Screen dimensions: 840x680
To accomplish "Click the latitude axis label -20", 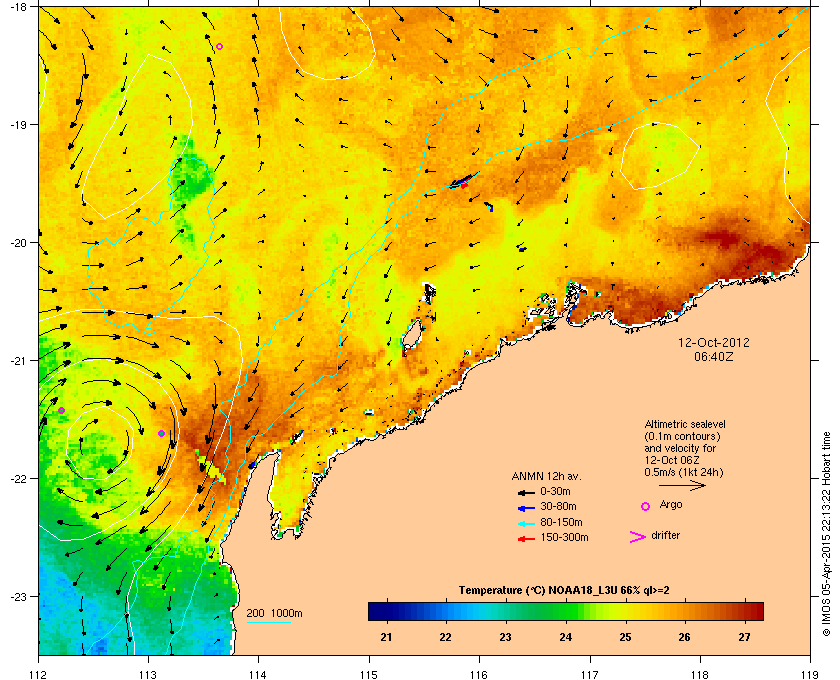I will click(18, 243).
